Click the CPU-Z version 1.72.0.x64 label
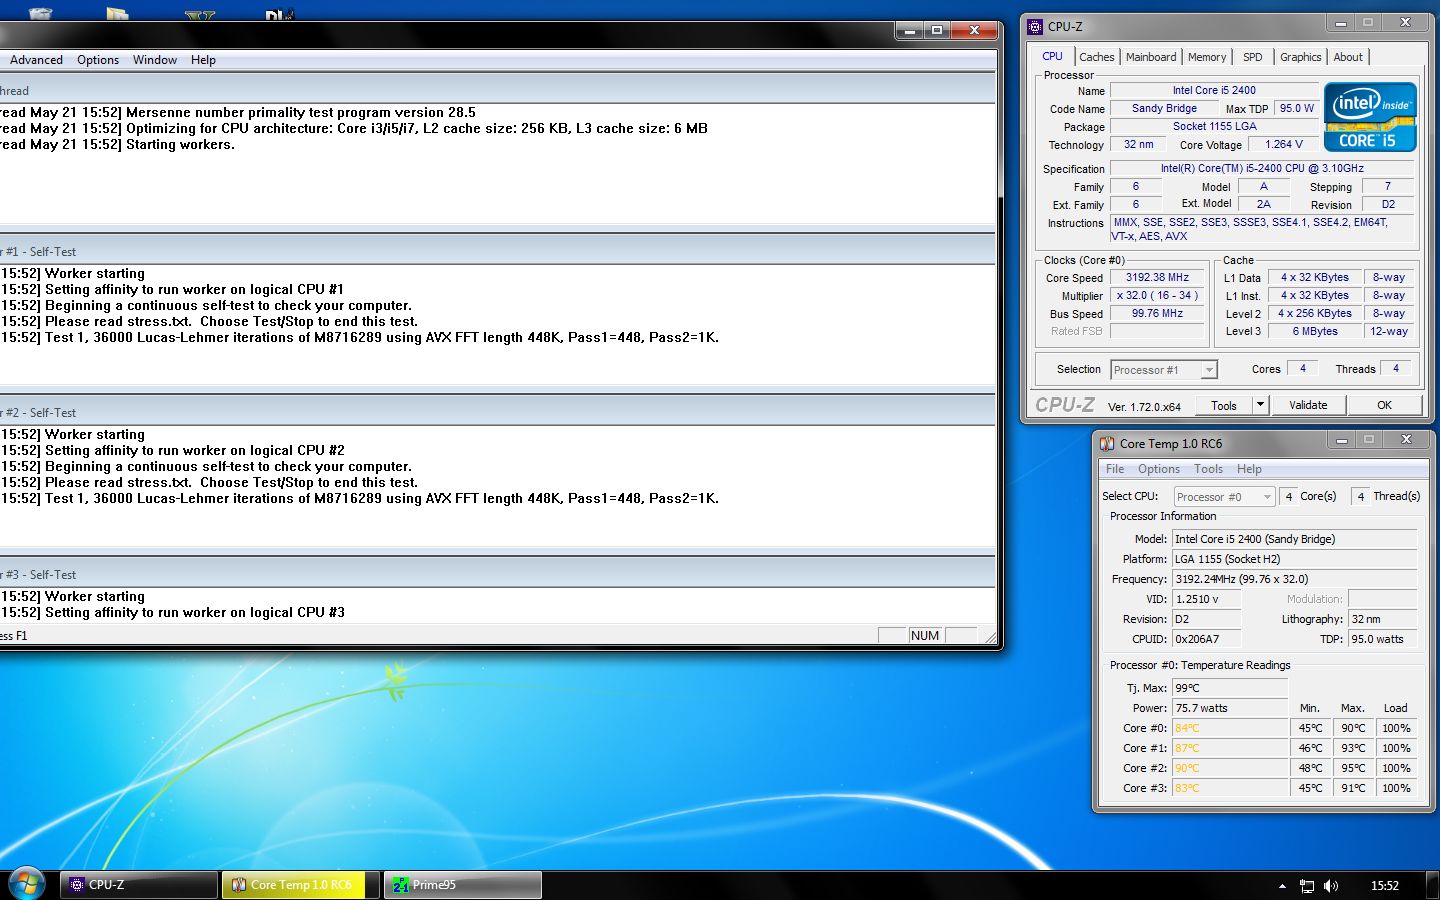1440x900 pixels. pos(1144,407)
